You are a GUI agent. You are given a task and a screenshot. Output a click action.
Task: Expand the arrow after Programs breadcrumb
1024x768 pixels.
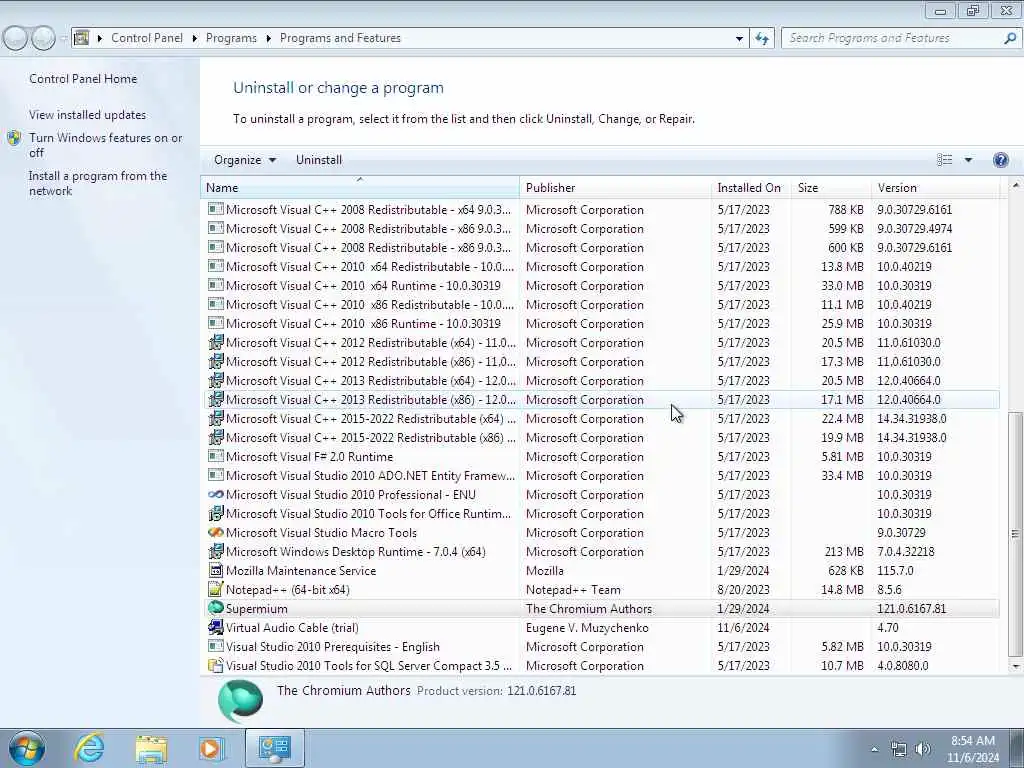pyautogui.click(x=268, y=39)
